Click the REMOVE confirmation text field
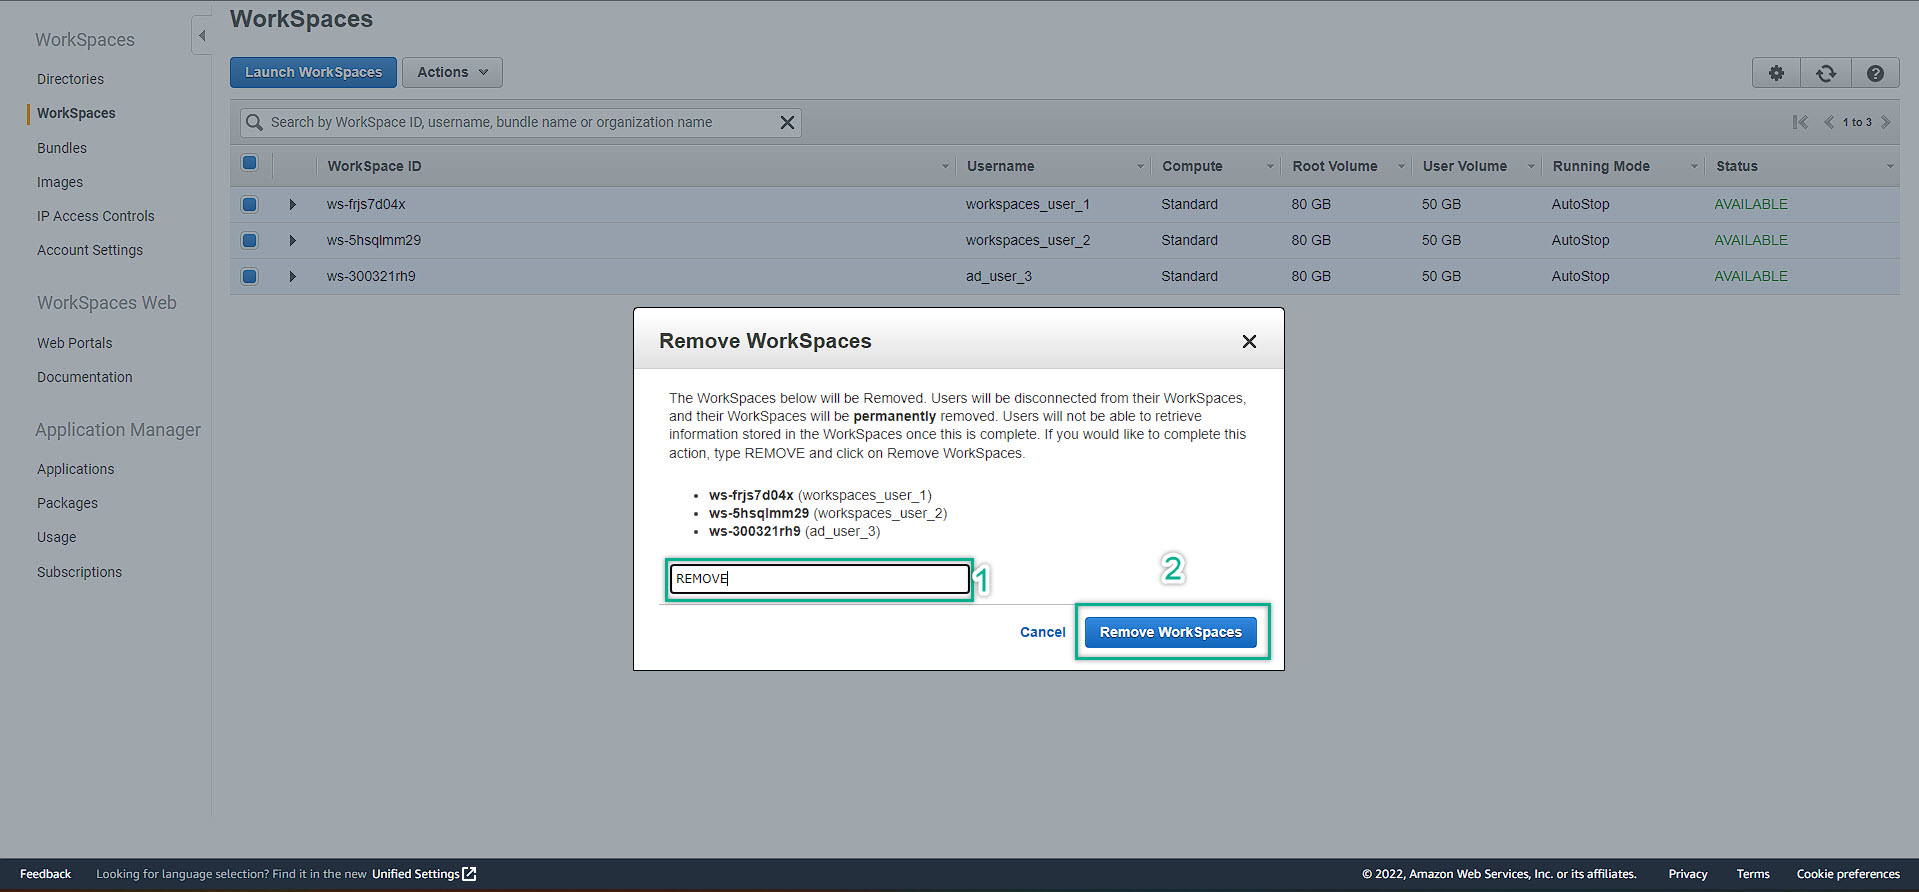This screenshot has width=1919, height=892. [819, 579]
